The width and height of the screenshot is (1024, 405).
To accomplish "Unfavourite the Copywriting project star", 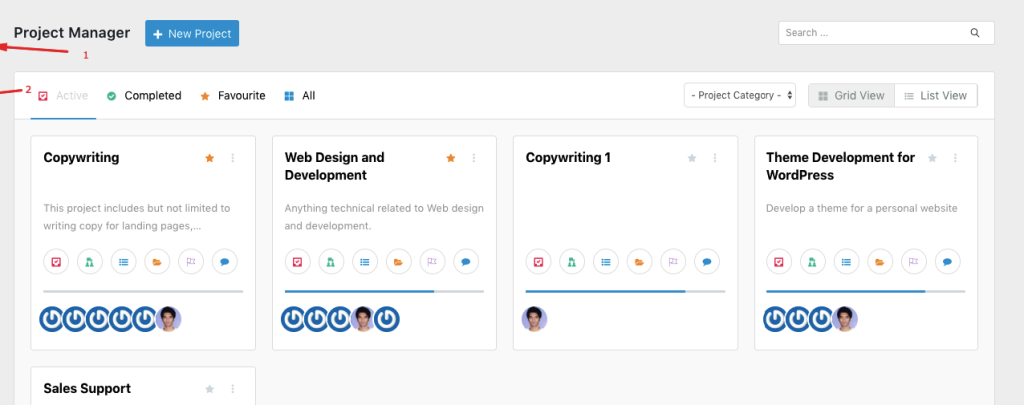I will tap(210, 158).
